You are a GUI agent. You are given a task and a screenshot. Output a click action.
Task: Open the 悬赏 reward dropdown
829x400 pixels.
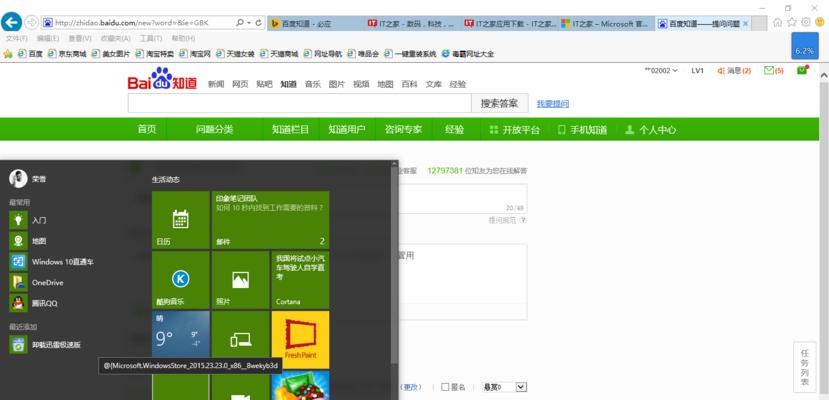tap(505, 387)
